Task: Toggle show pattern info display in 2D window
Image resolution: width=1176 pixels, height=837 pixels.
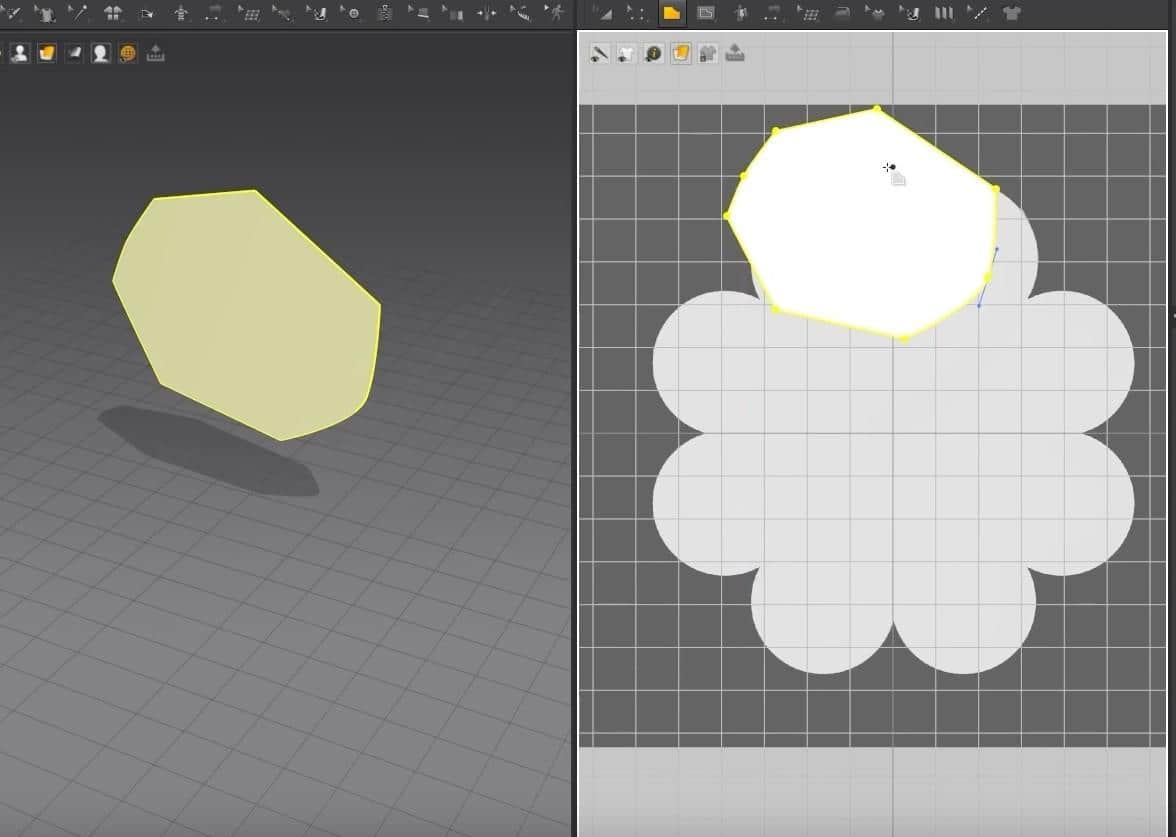Action: [653, 53]
